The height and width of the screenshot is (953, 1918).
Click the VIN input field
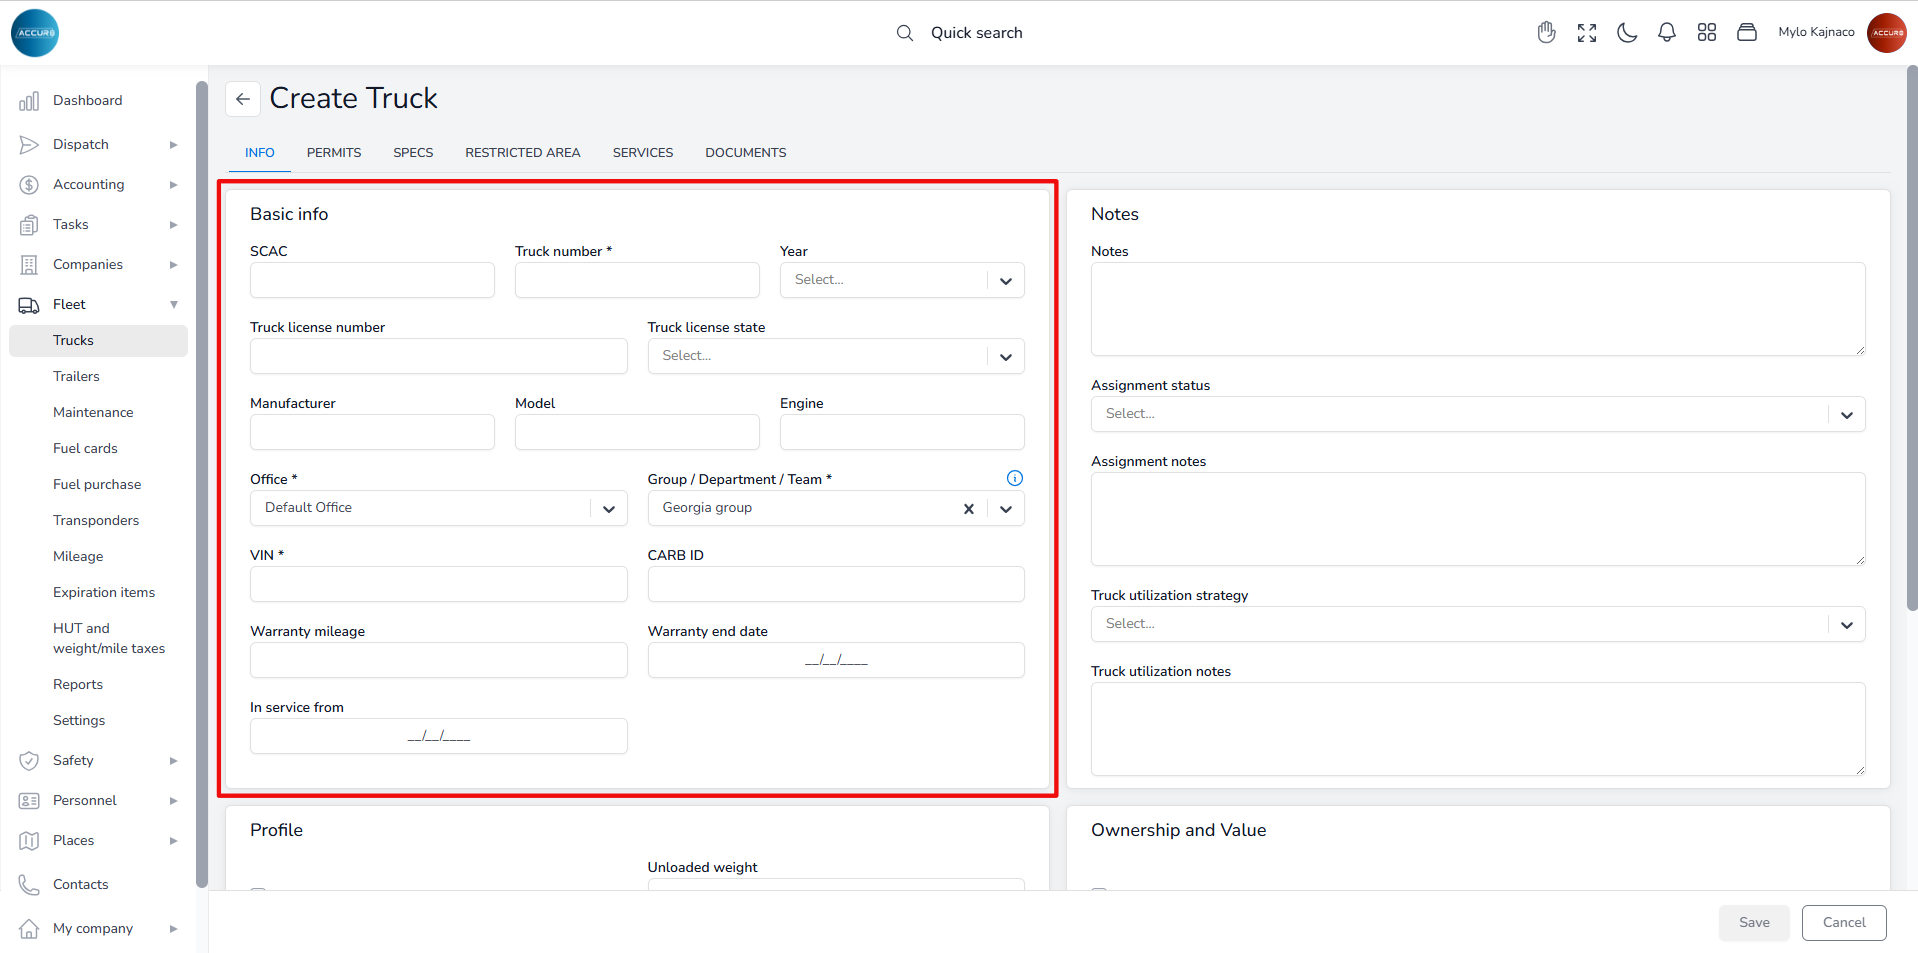click(438, 585)
